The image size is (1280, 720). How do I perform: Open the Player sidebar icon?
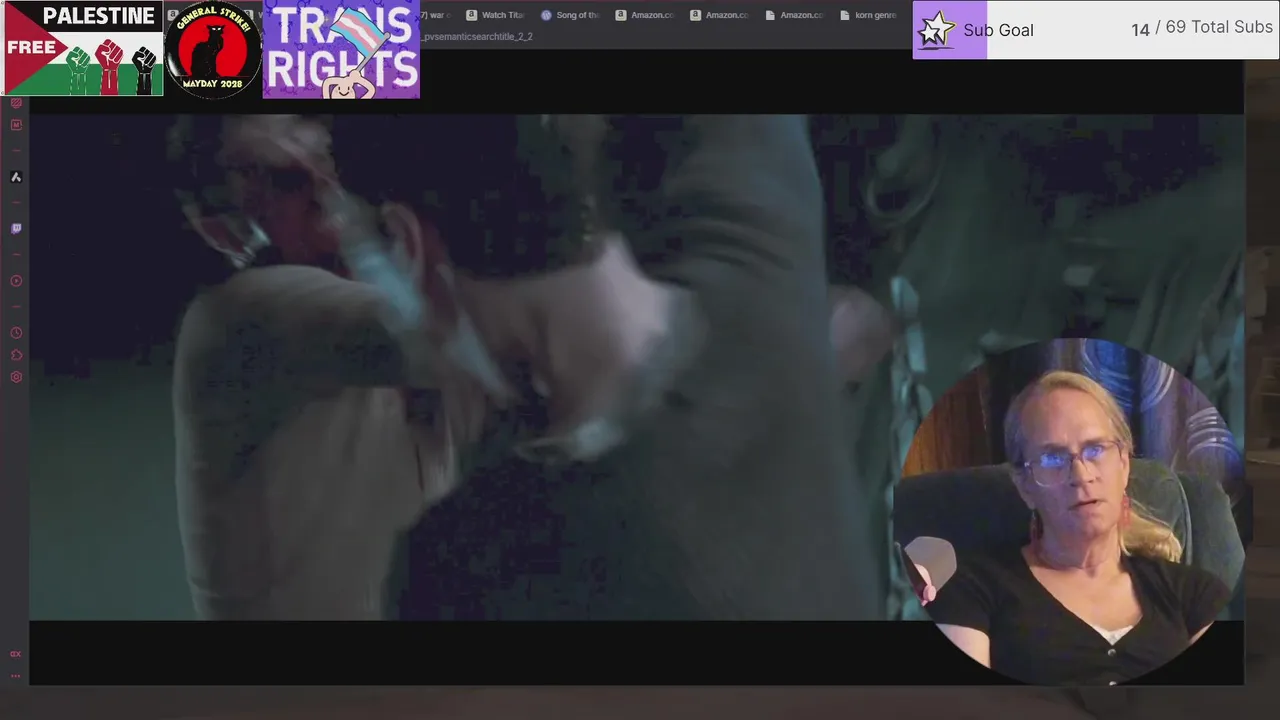tap(16, 281)
